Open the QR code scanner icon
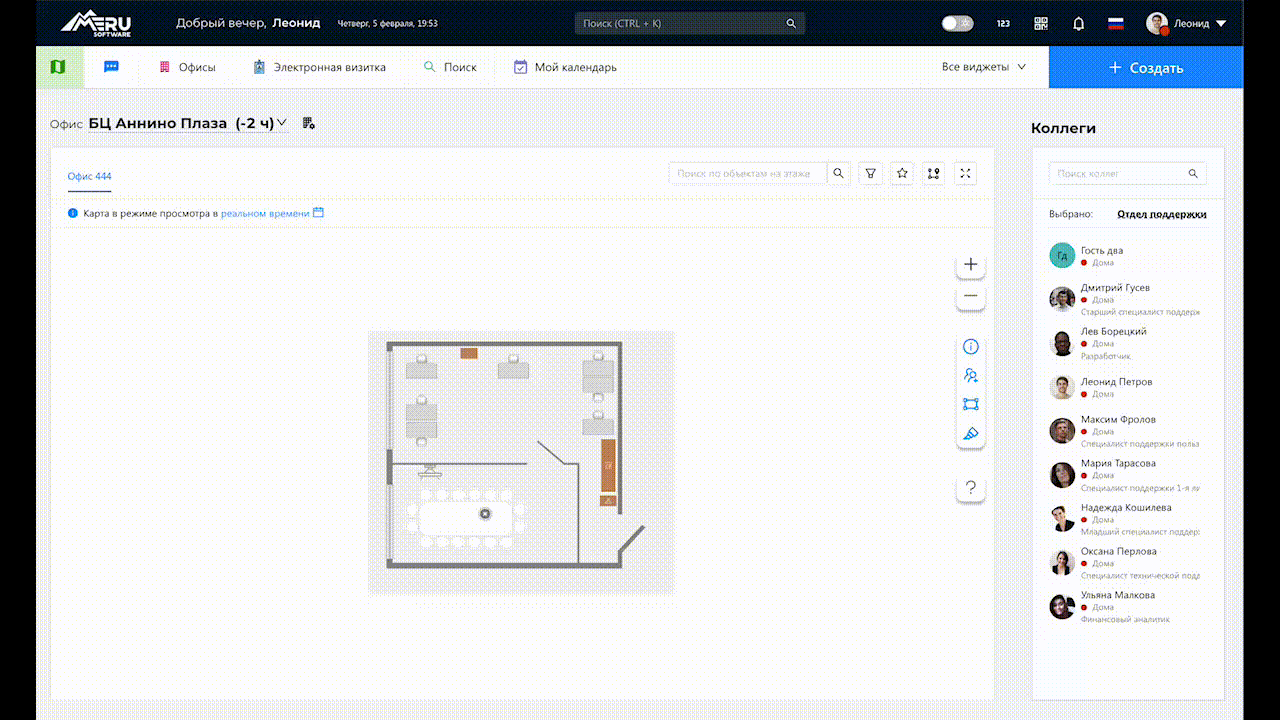Screen dimensions: 1280x720 coord(1041,24)
